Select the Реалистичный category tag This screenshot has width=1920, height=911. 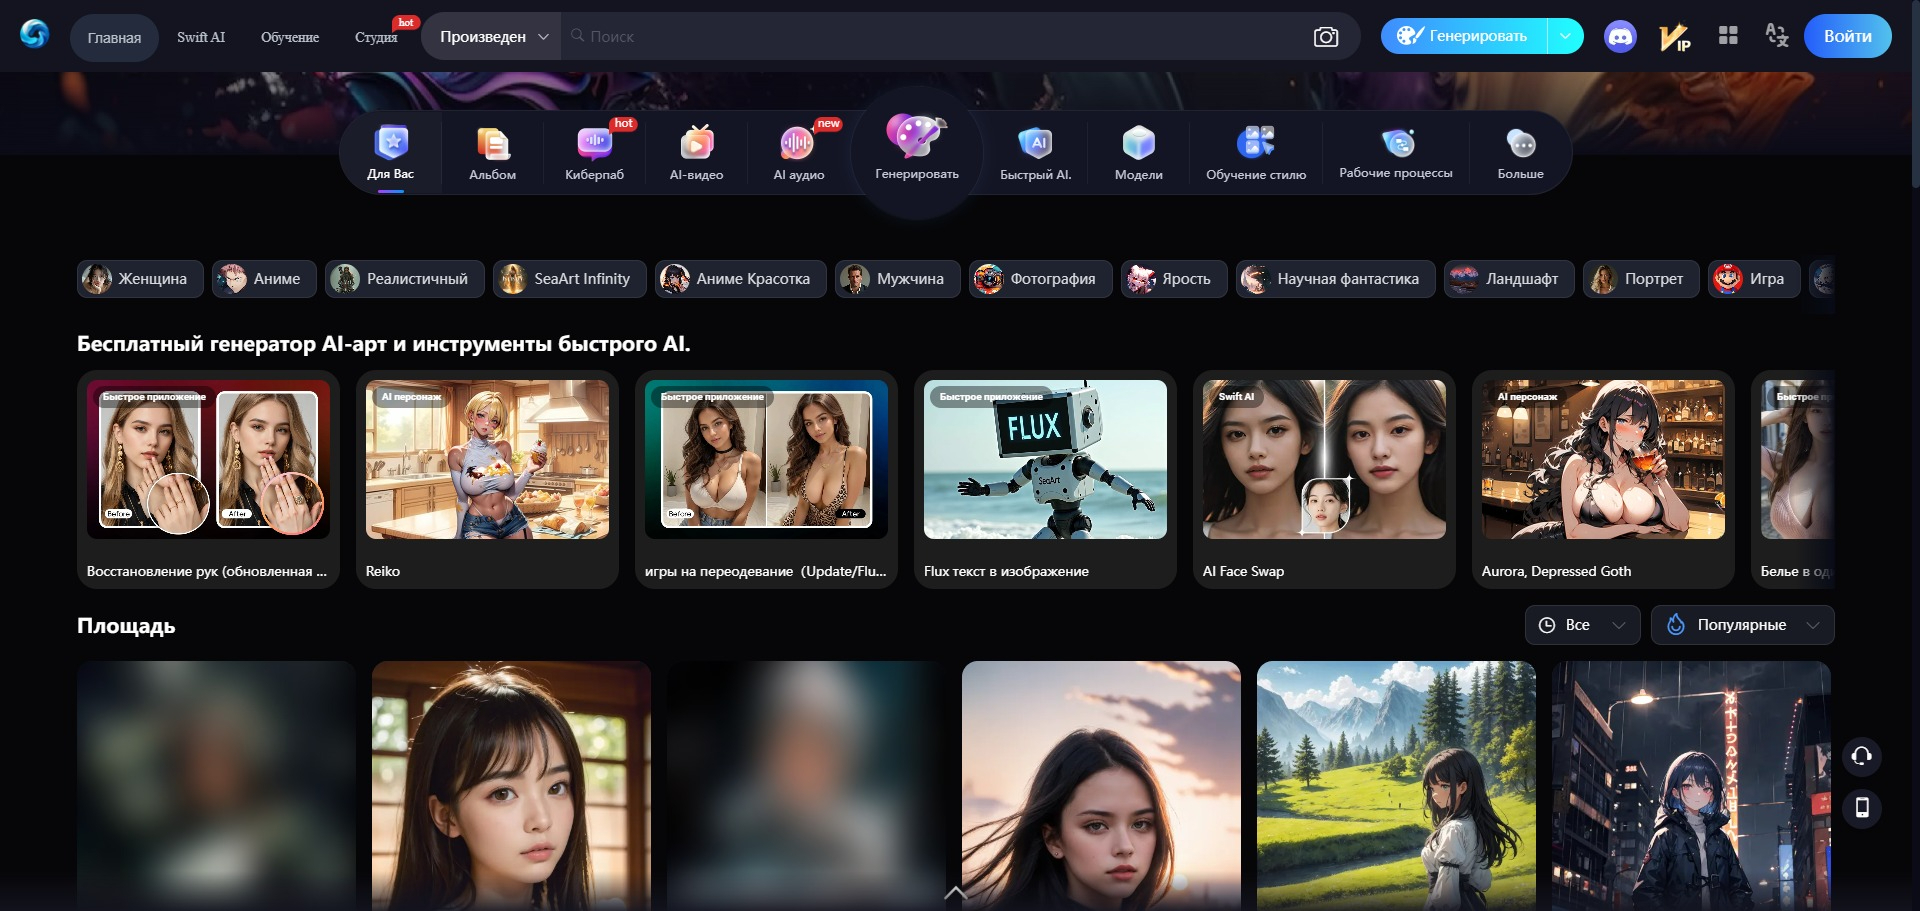pyautogui.click(x=404, y=279)
